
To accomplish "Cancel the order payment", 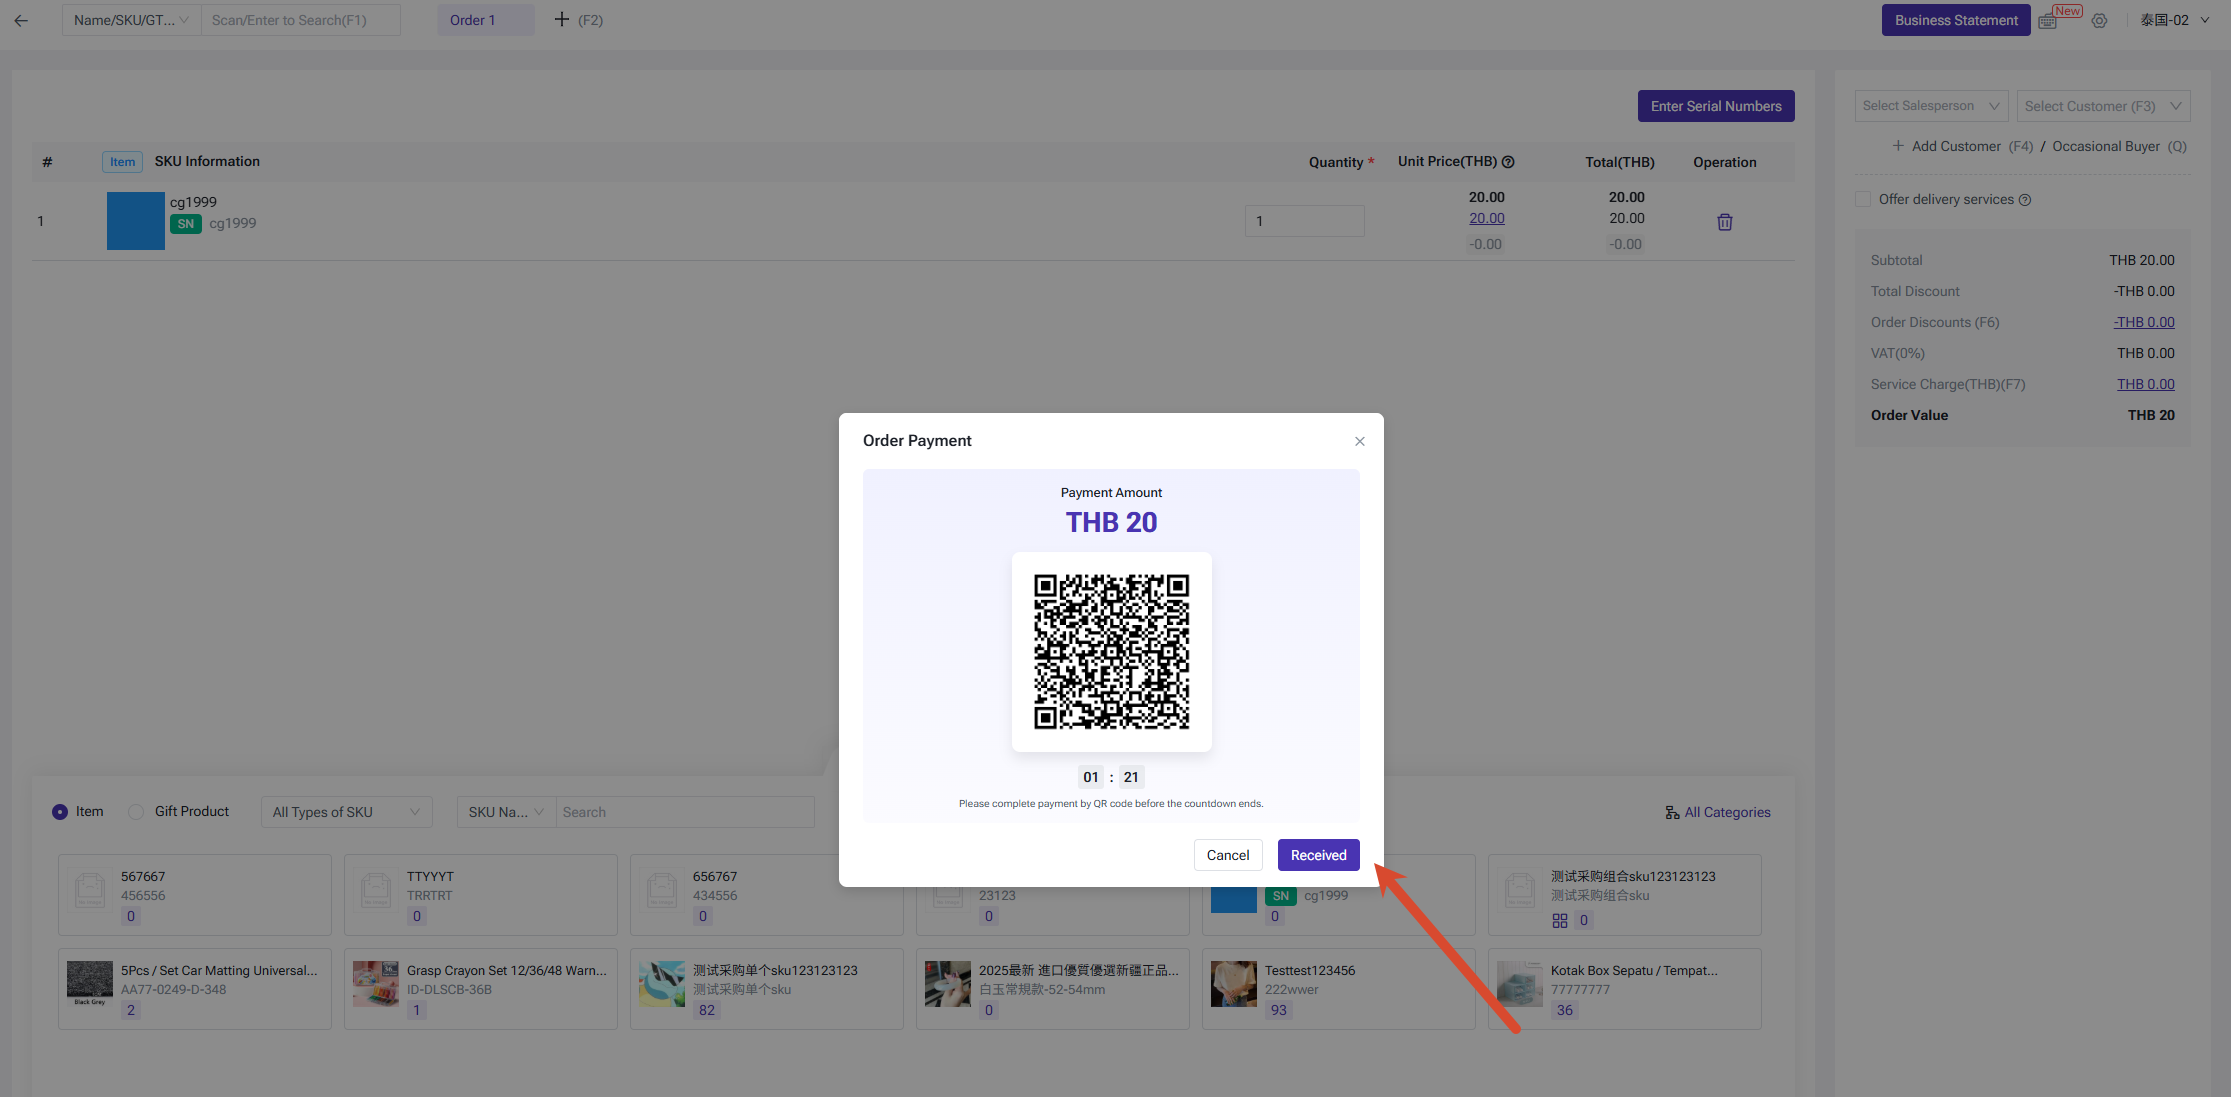I will coord(1228,855).
